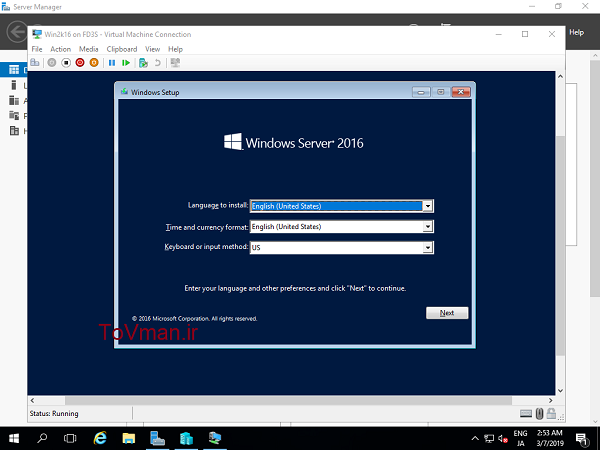Open Help in Server Manager
The image size is (600, 450).
coord(576,33)
